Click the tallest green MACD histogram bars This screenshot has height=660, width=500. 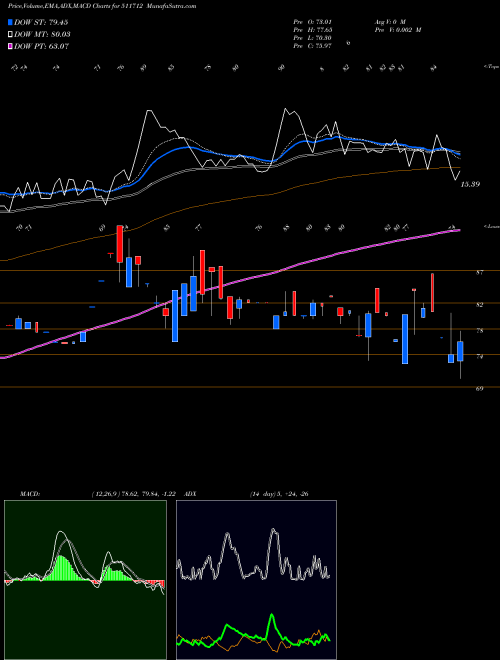(x=62, y=568)
